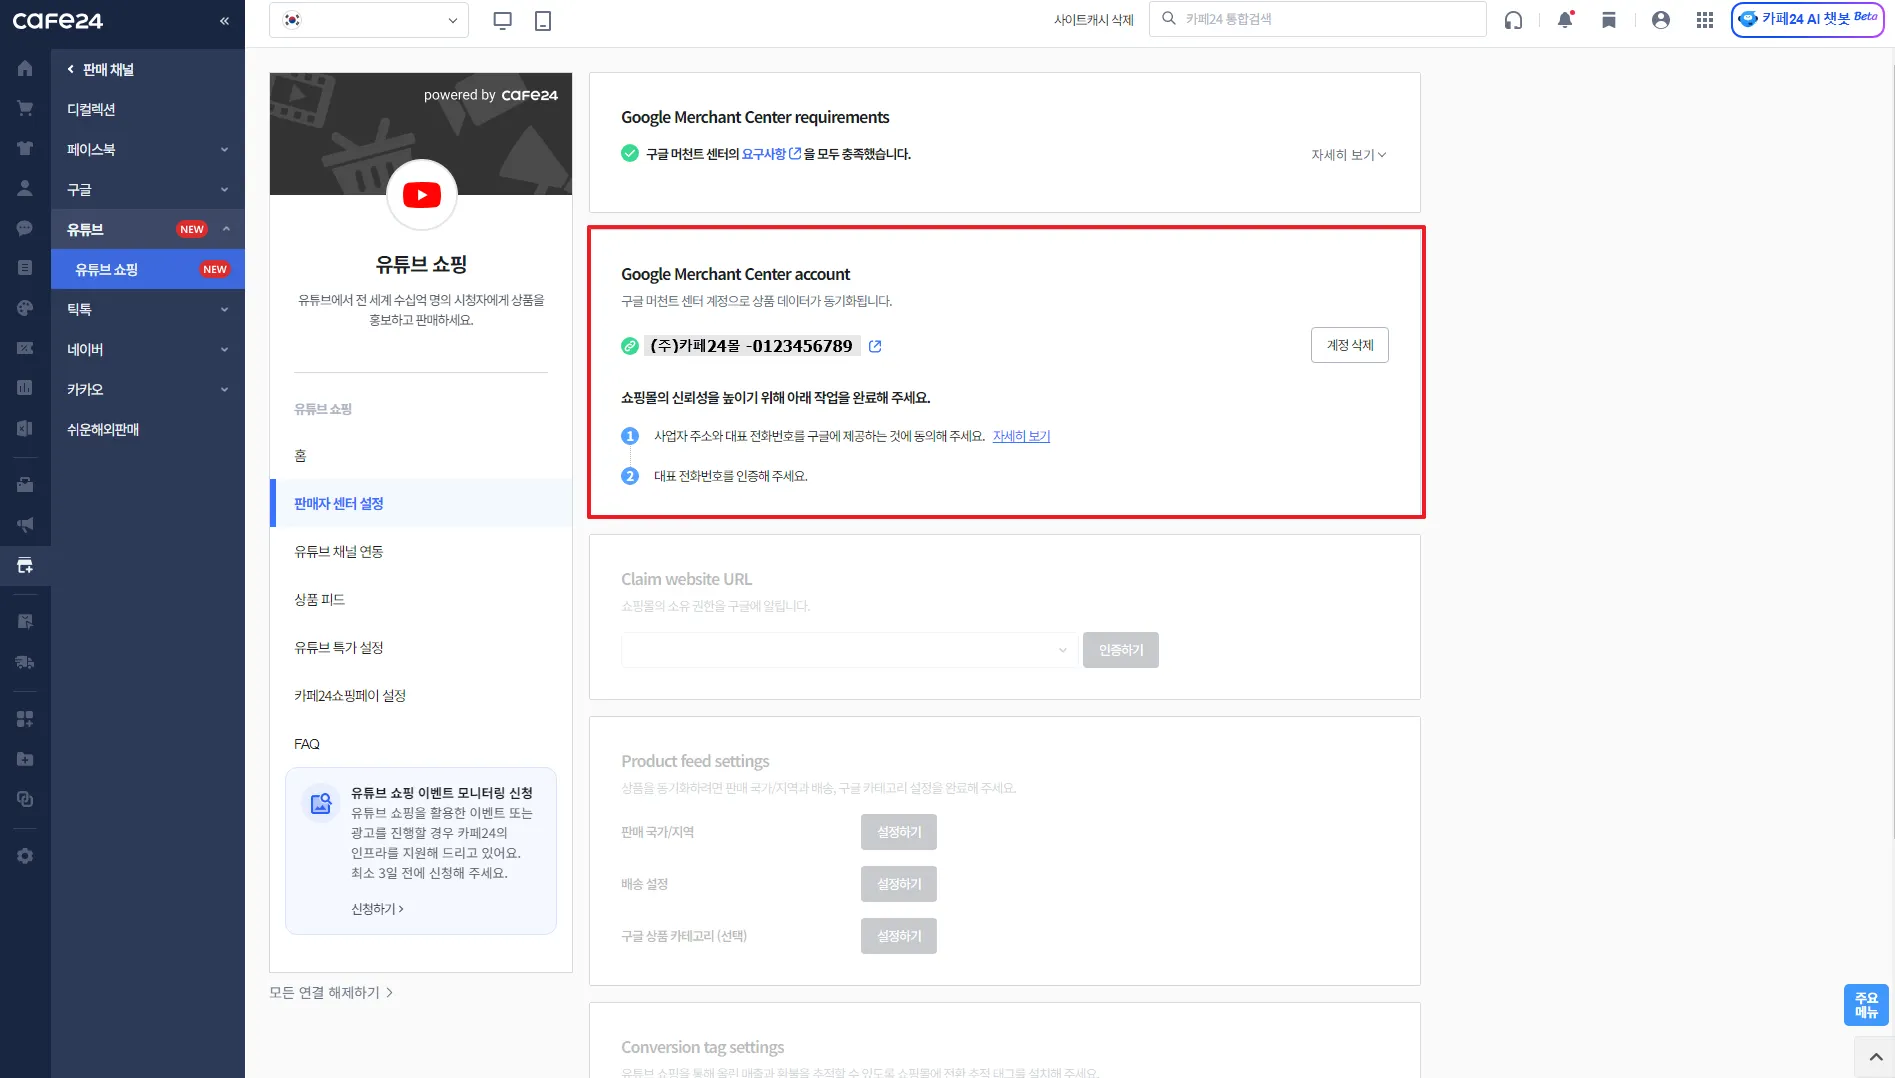1895x1078 pixels.
Task: Open the merchant account external link icon
Action: click(x=875, y=346)
